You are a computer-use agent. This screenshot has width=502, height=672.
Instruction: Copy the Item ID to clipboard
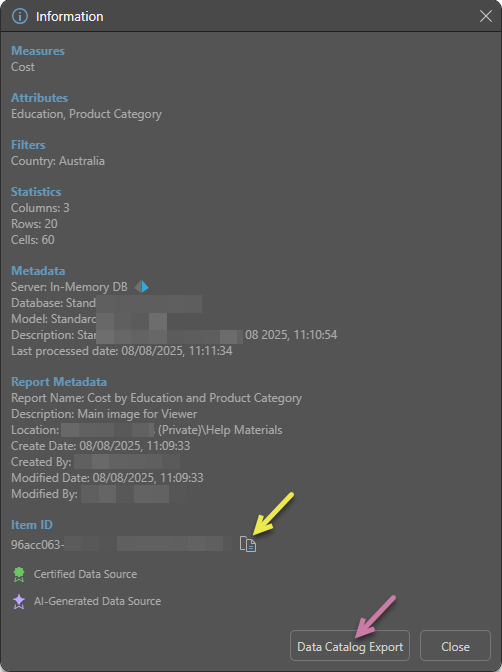tap(248, 544)
